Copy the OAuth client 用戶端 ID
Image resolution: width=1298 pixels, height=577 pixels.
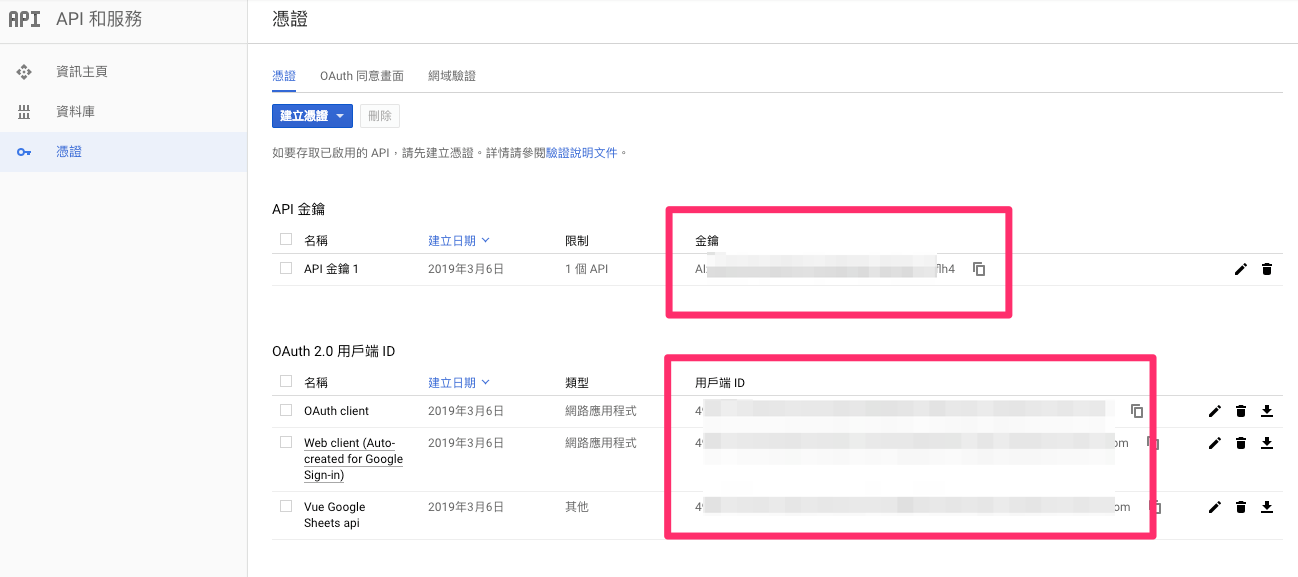[x=1137, y=411]
